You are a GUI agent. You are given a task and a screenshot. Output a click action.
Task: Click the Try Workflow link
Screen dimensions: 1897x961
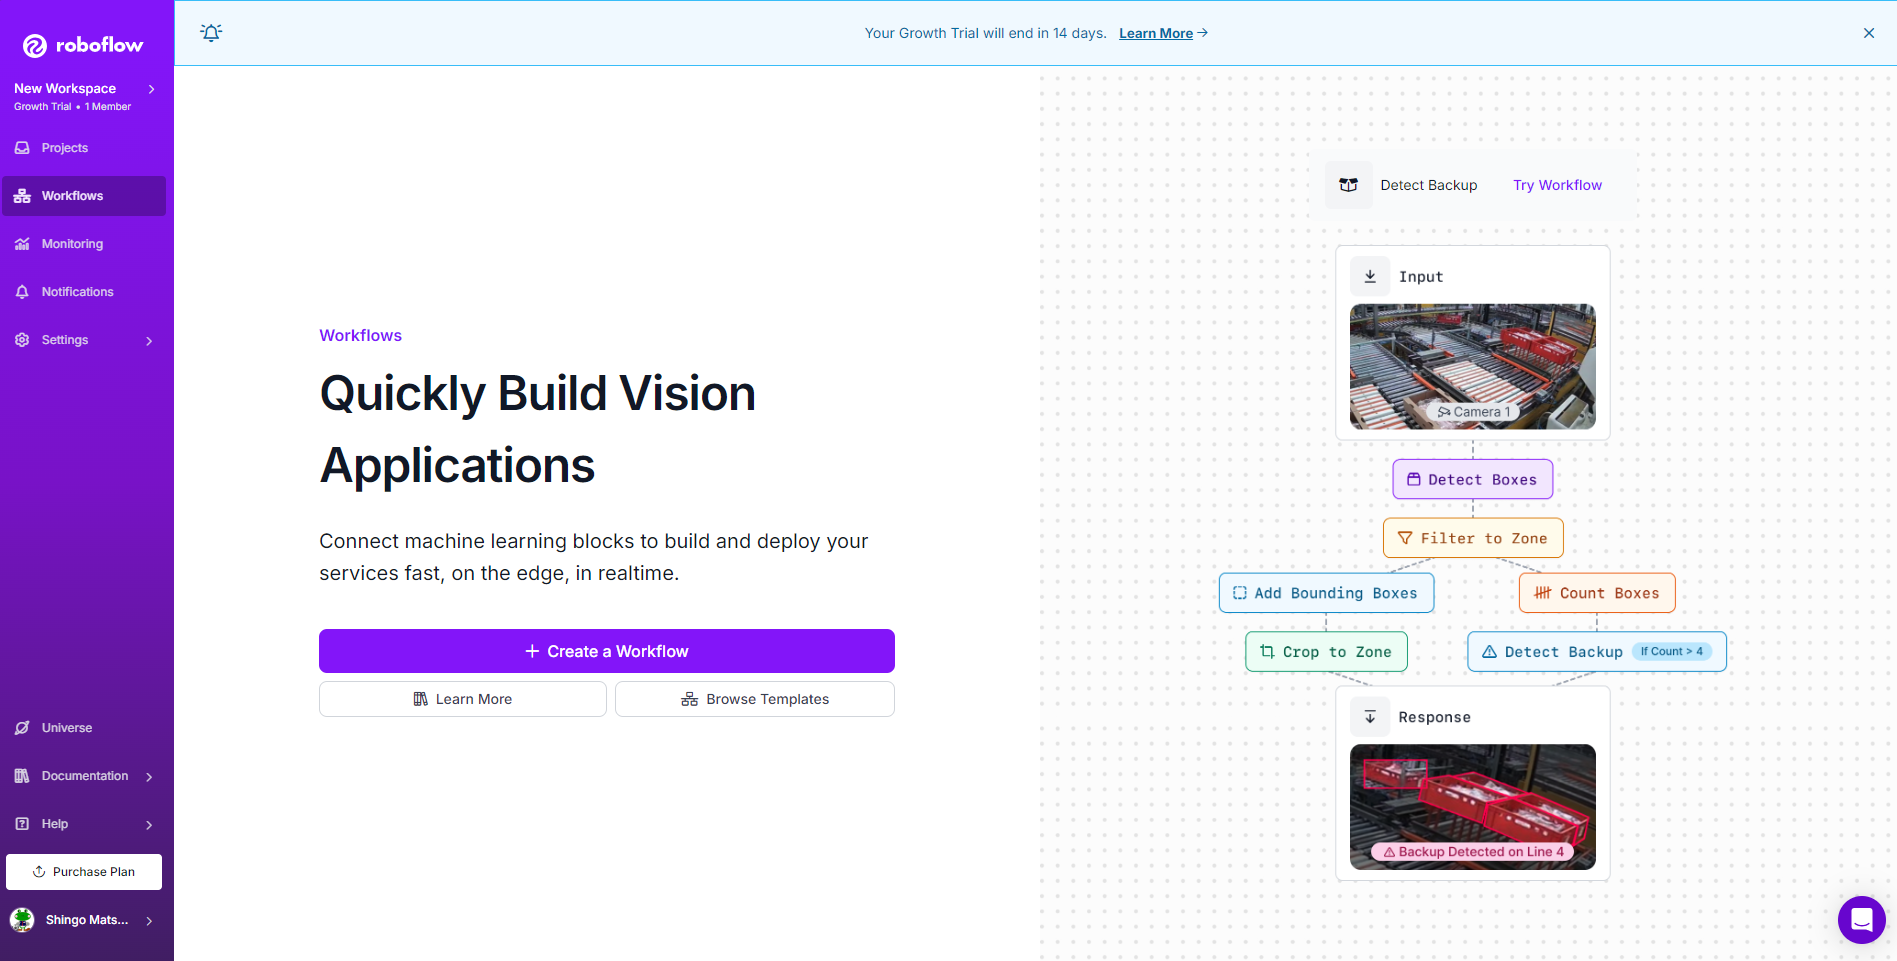click(1557, 185)
